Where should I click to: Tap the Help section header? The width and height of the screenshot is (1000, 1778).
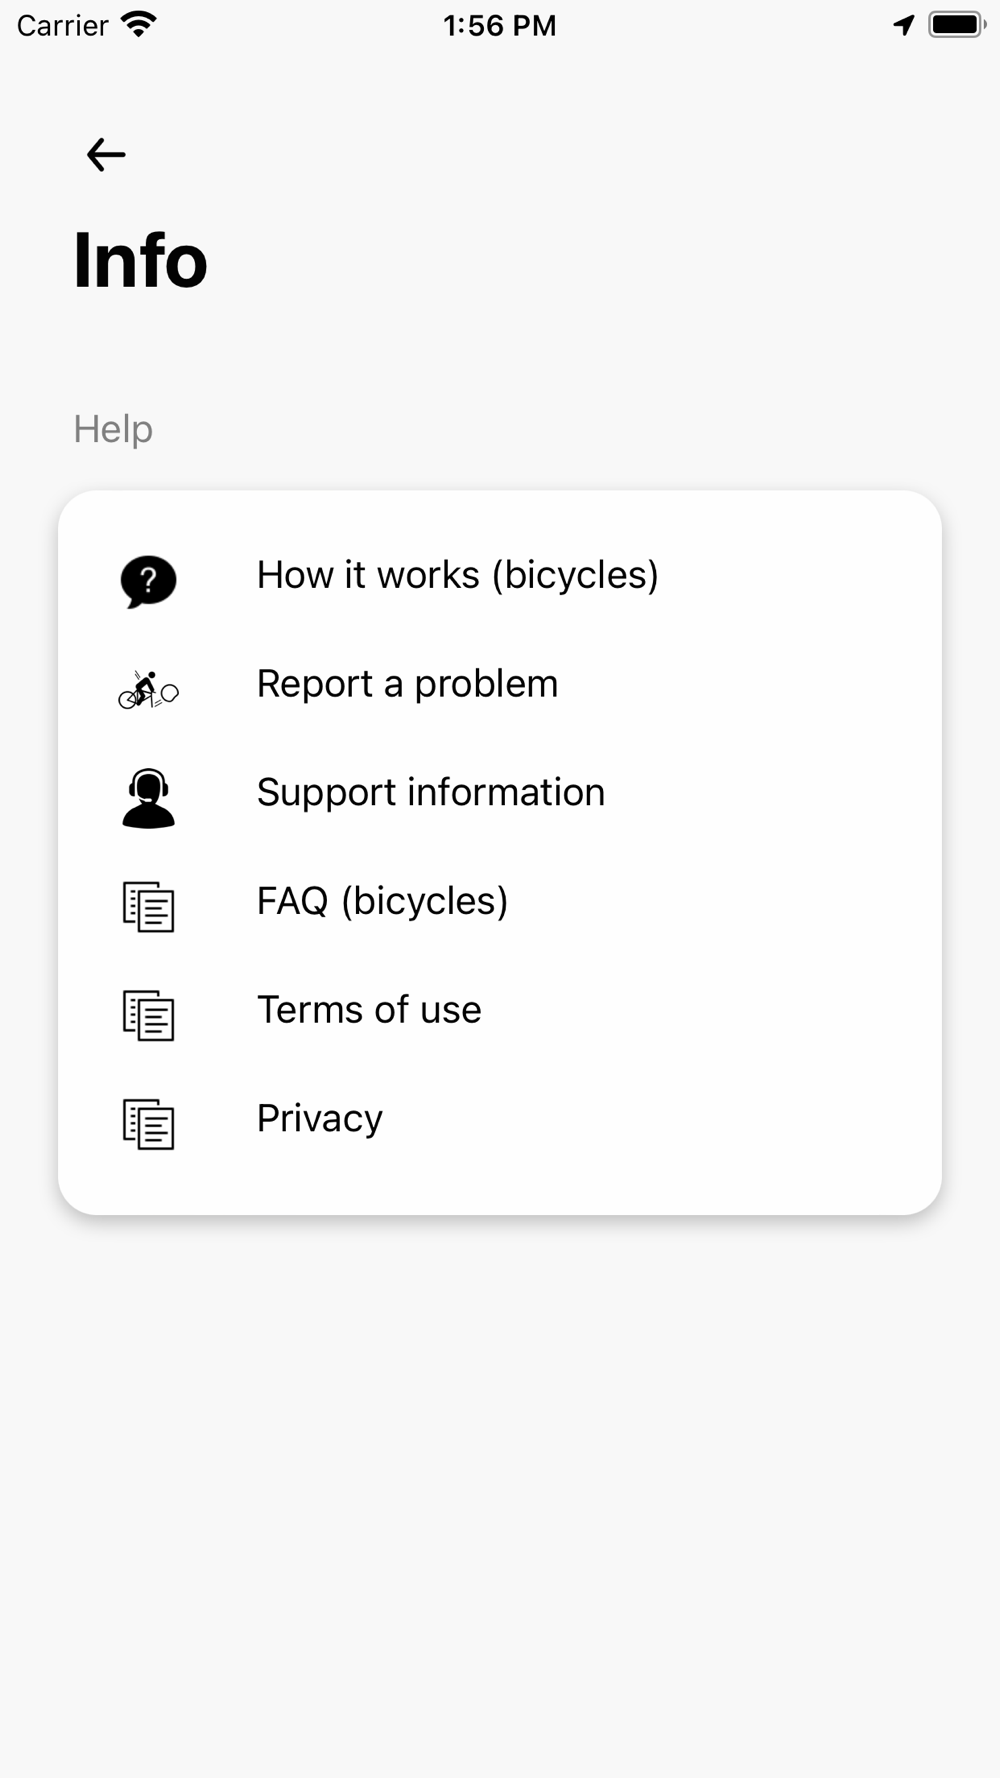pos(113,429)
